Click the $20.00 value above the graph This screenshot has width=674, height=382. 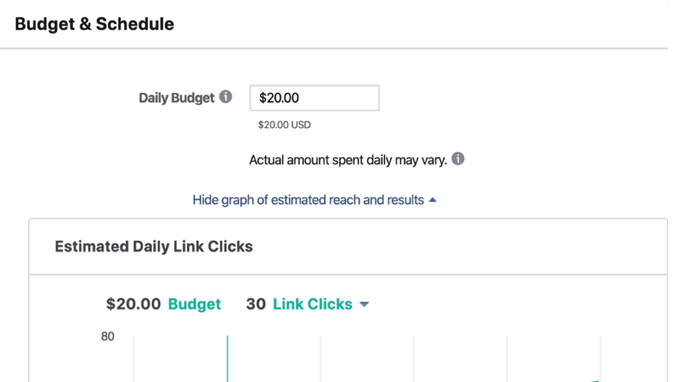tap(133, 304)
